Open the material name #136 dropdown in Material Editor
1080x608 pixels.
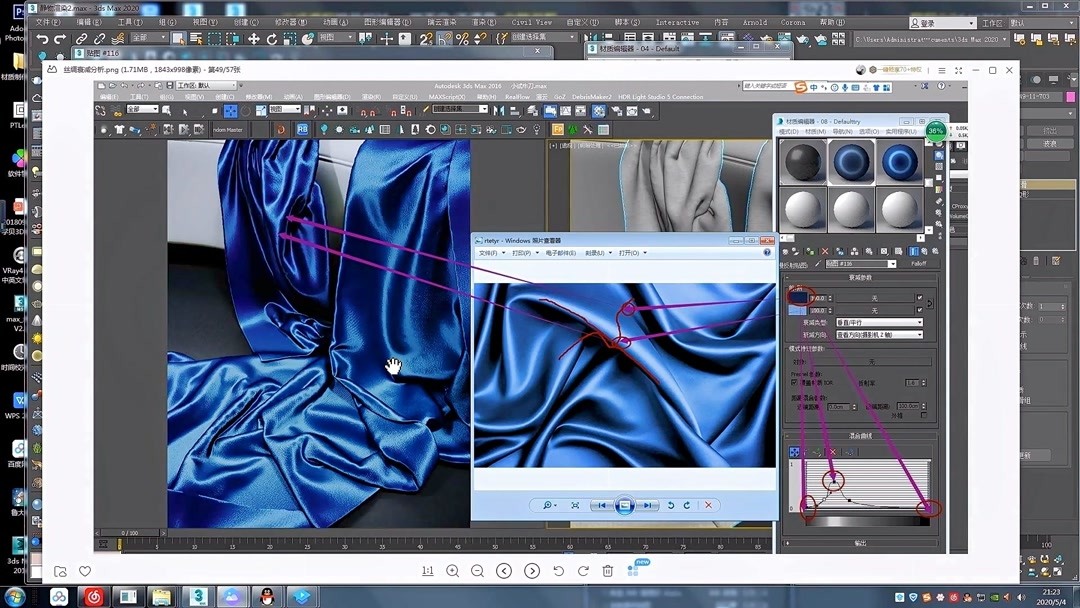click(892, 264)
